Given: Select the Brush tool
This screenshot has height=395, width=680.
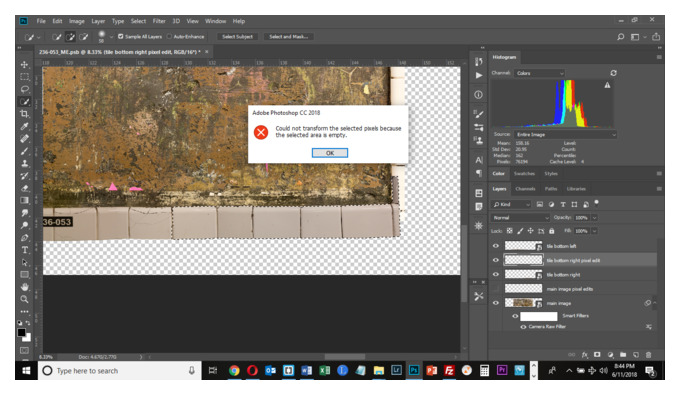Looking at the screenshot, I should 25,151.
